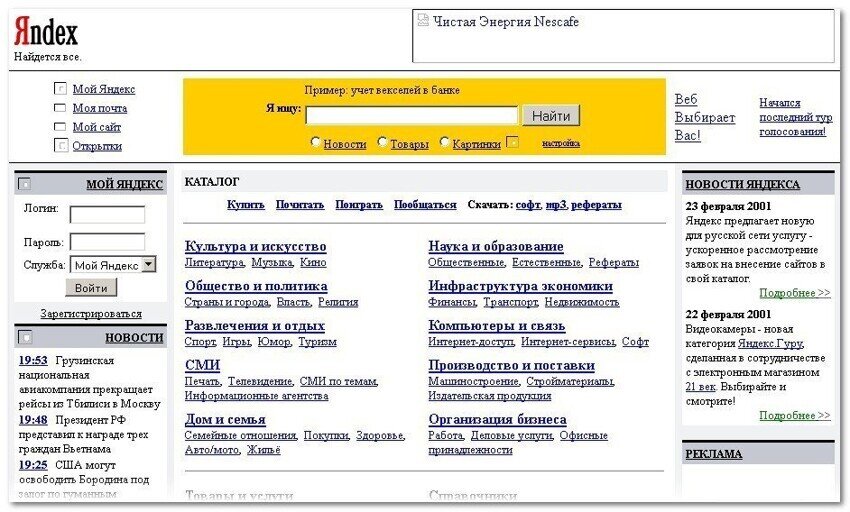
Task: Open Общество и политика category
Action: 256,286
